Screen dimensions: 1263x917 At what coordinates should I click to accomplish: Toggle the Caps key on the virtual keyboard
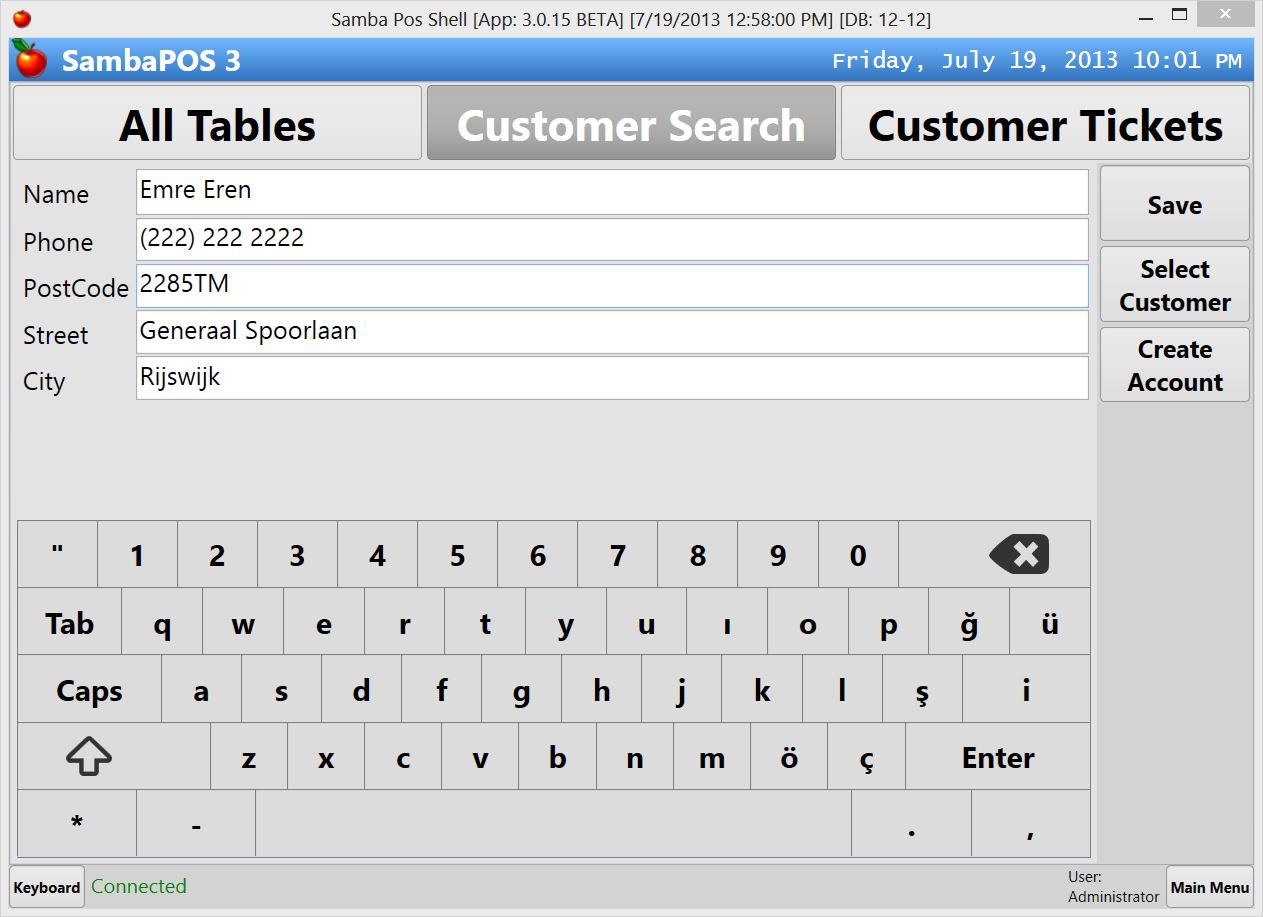(89, 690)
